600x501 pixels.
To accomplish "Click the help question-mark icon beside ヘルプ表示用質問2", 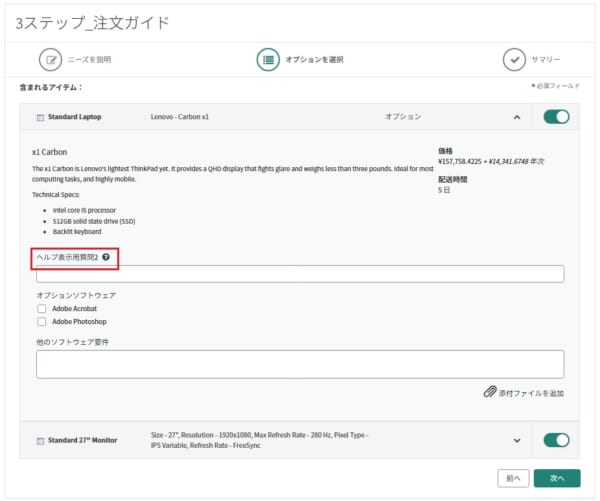I will click(x=106, y=257).
